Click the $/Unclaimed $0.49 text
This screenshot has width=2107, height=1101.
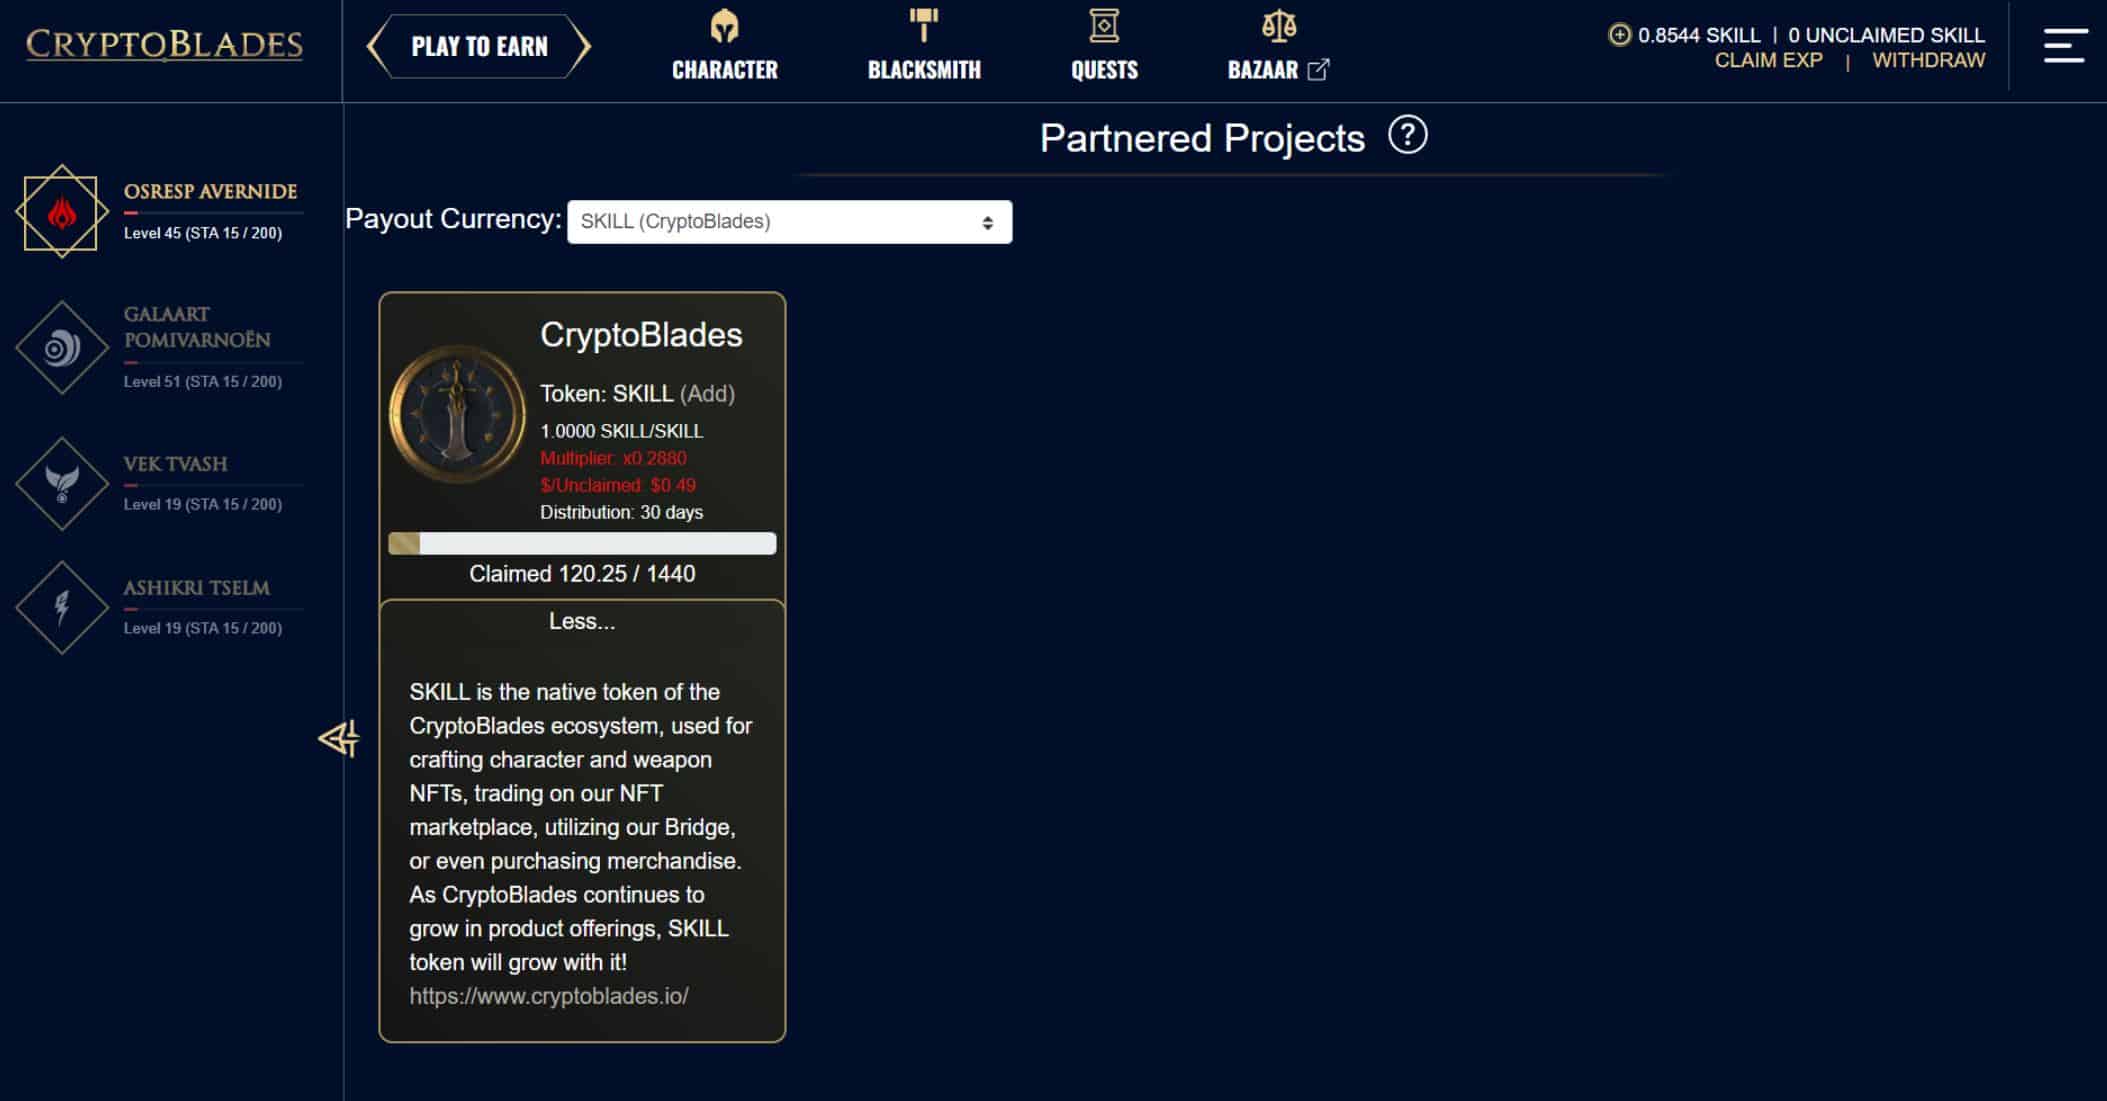coord(618,485)
